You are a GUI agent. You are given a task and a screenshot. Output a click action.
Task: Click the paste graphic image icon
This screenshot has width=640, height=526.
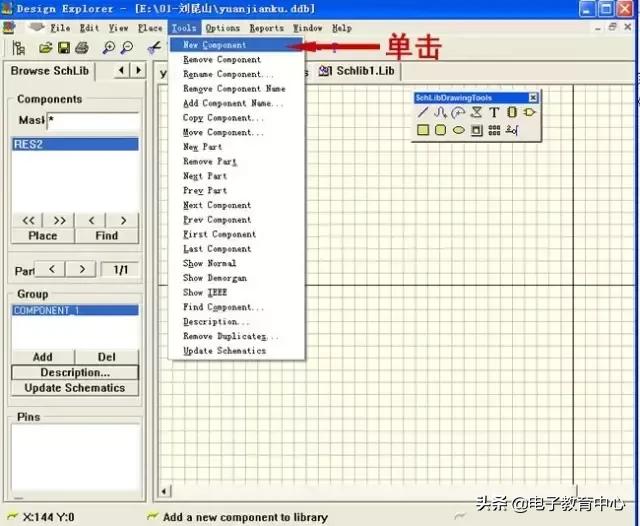pos(476,130)
